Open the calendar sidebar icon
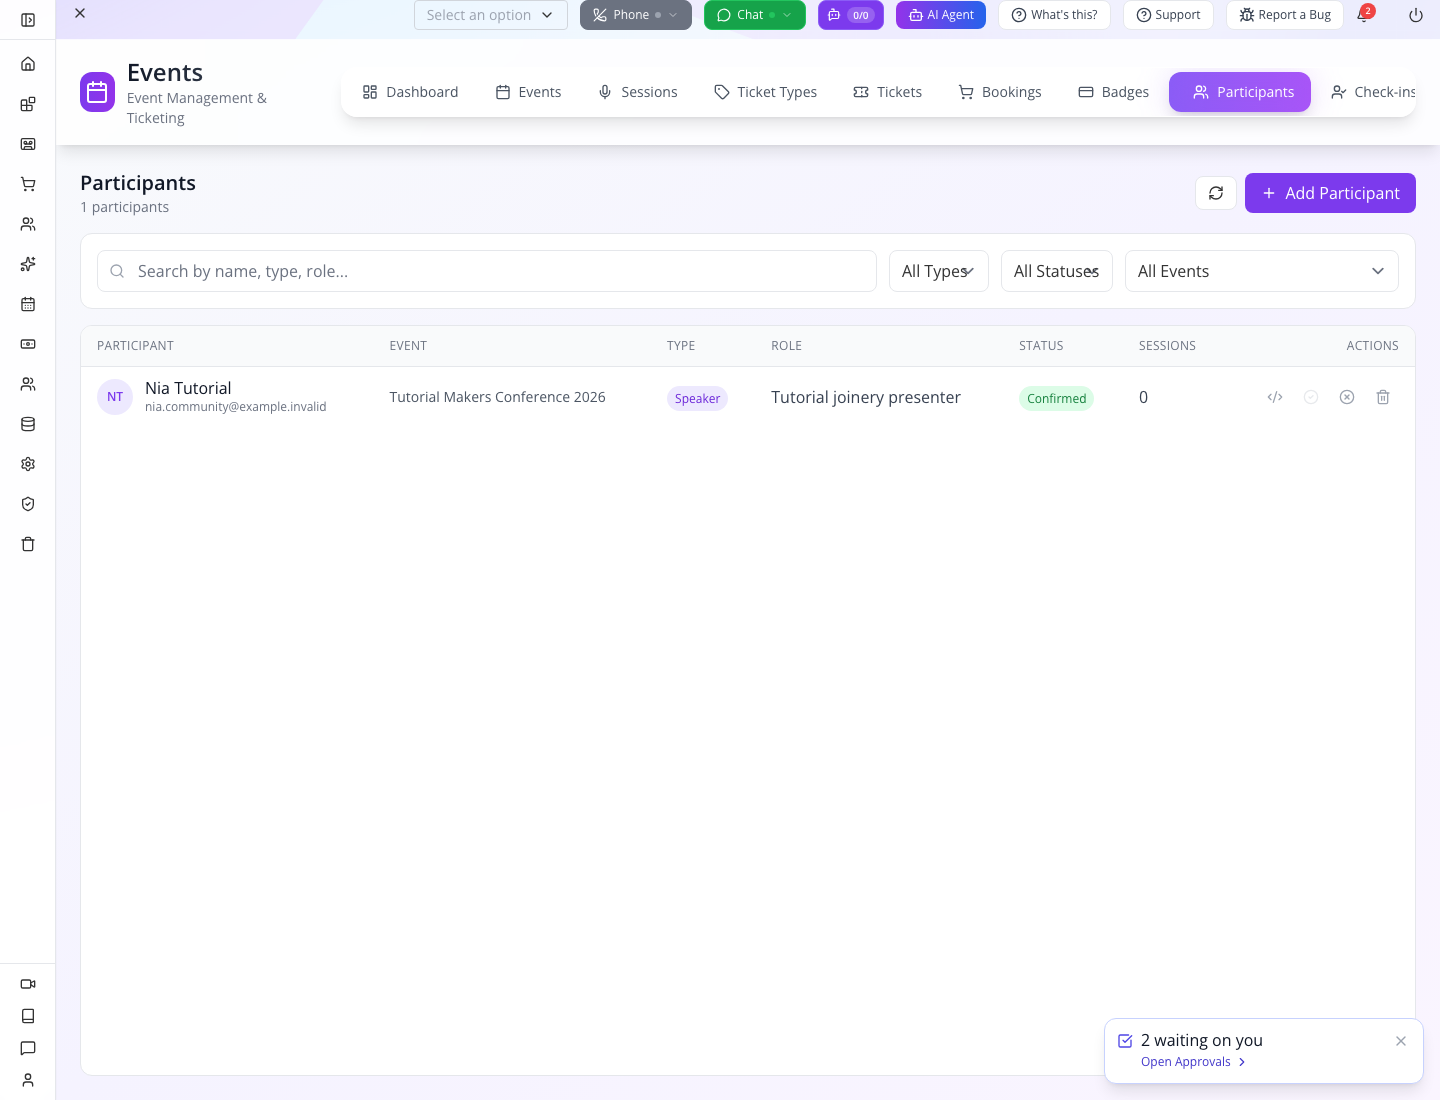The width and height of the screenshot is (1440, 1100). 28,304
